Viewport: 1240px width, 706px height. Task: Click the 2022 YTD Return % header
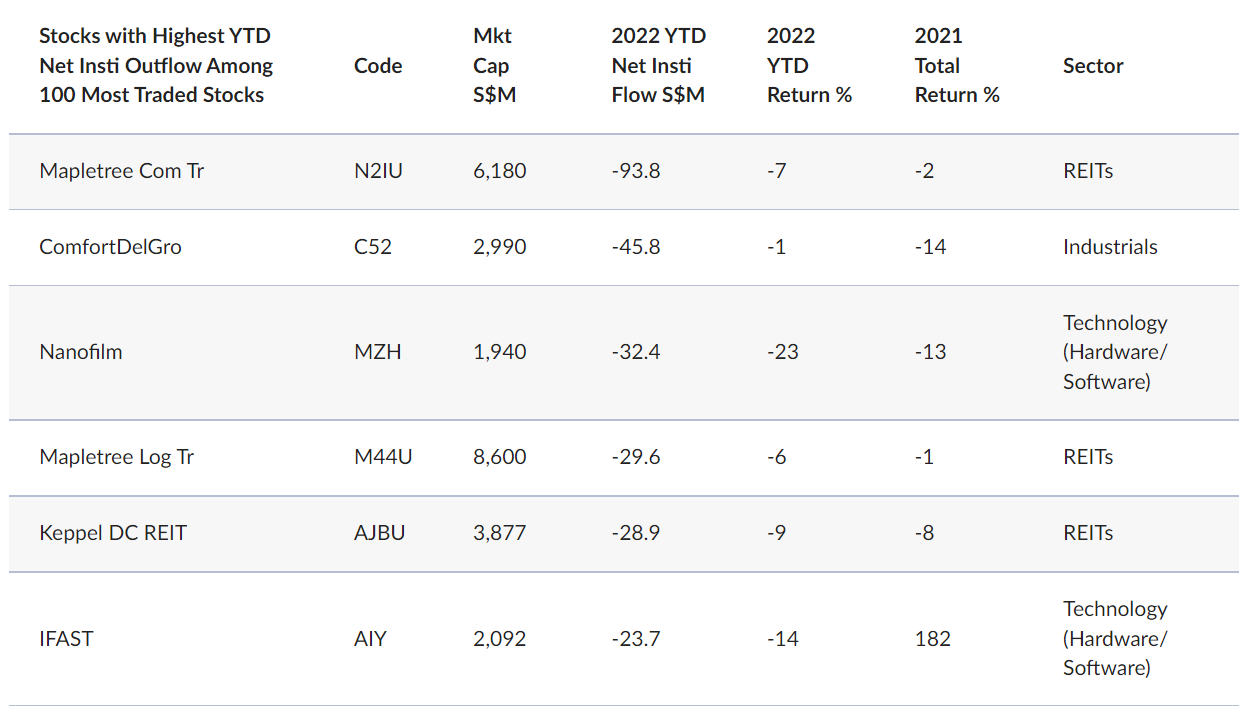[x=809, y=66]
